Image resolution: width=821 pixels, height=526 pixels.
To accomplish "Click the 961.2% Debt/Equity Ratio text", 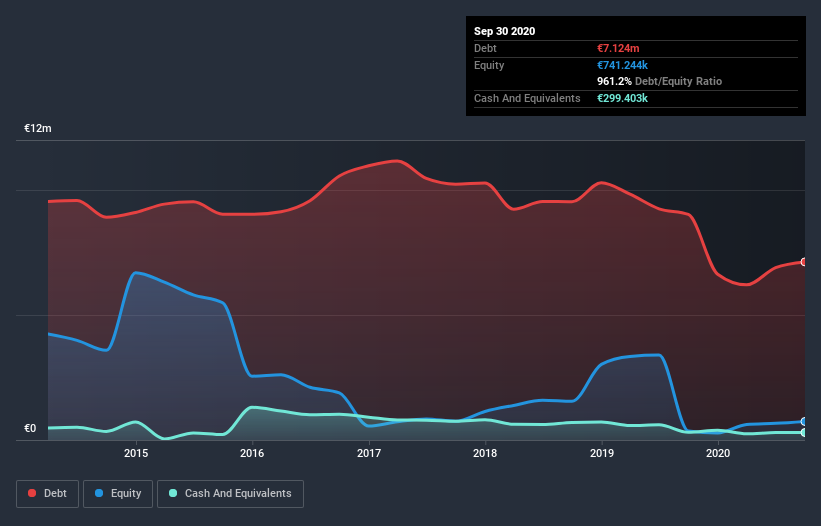I will click(x=659, y=81).
